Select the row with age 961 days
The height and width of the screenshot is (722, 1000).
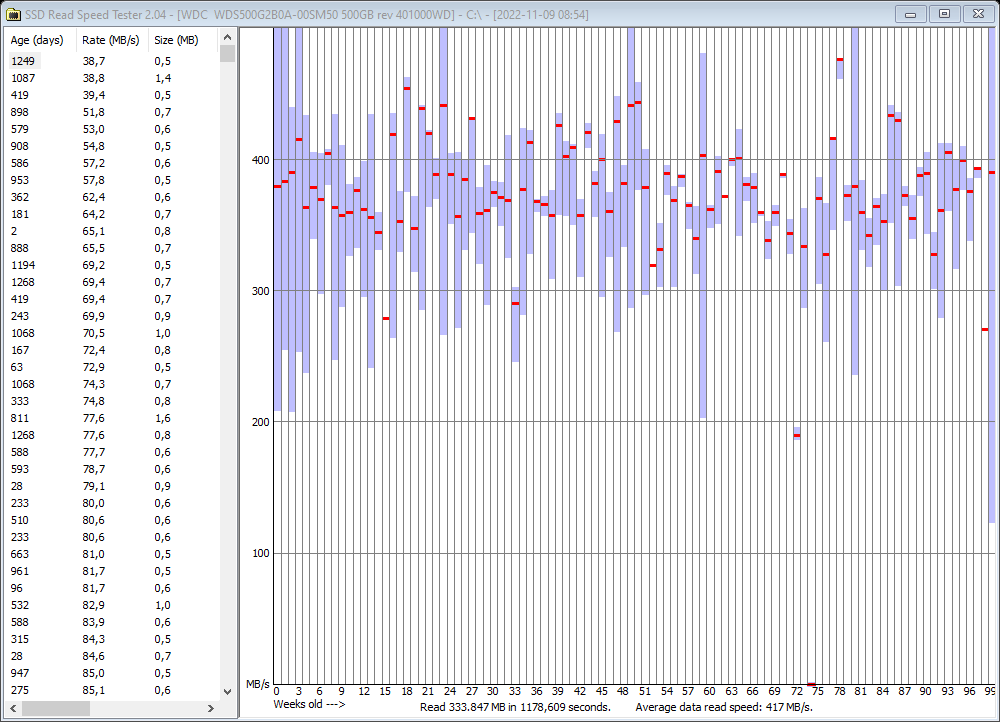[x=112, y=571]
